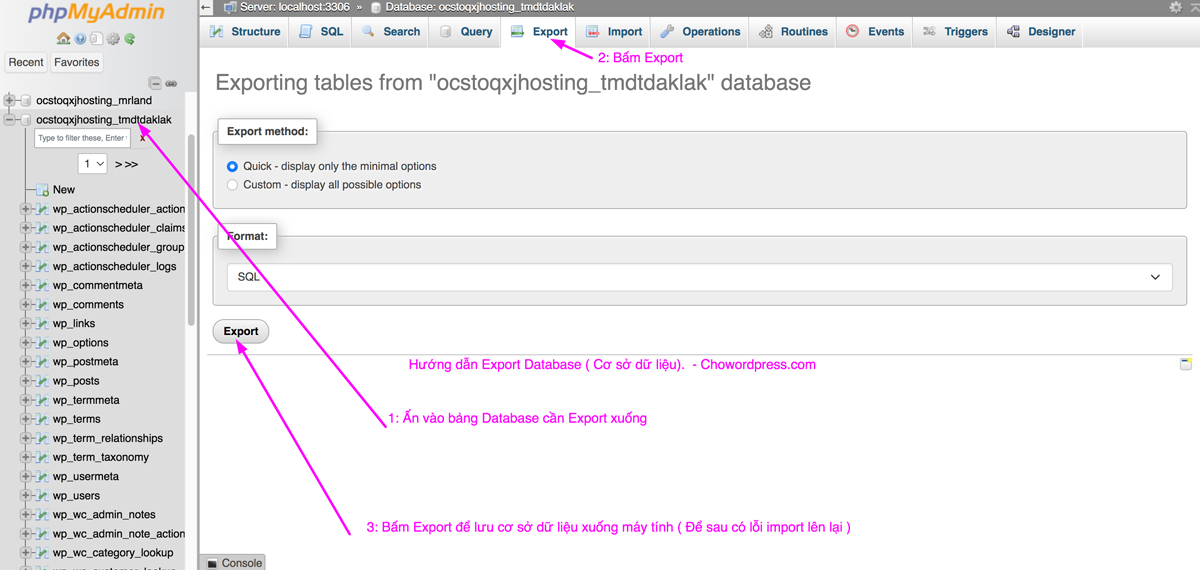Click the back arrow left of Server breadcrumb

[x=207, y=7]
